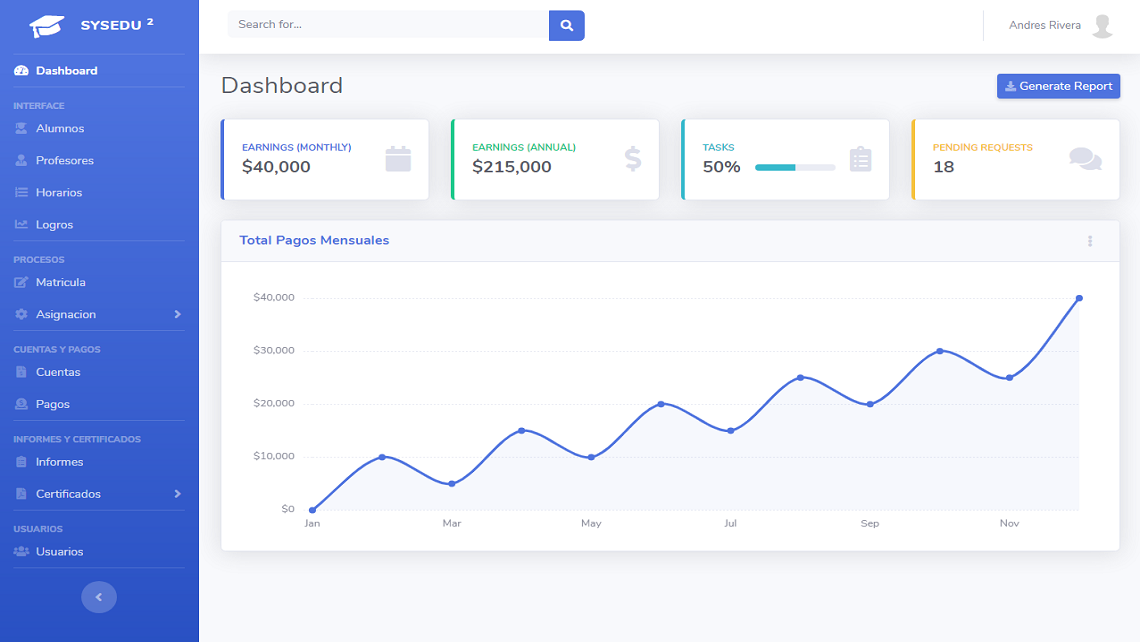Open Alumnos in the sidebar
The width and height of the screenshot is (1140, 642).
pos(60,129)
